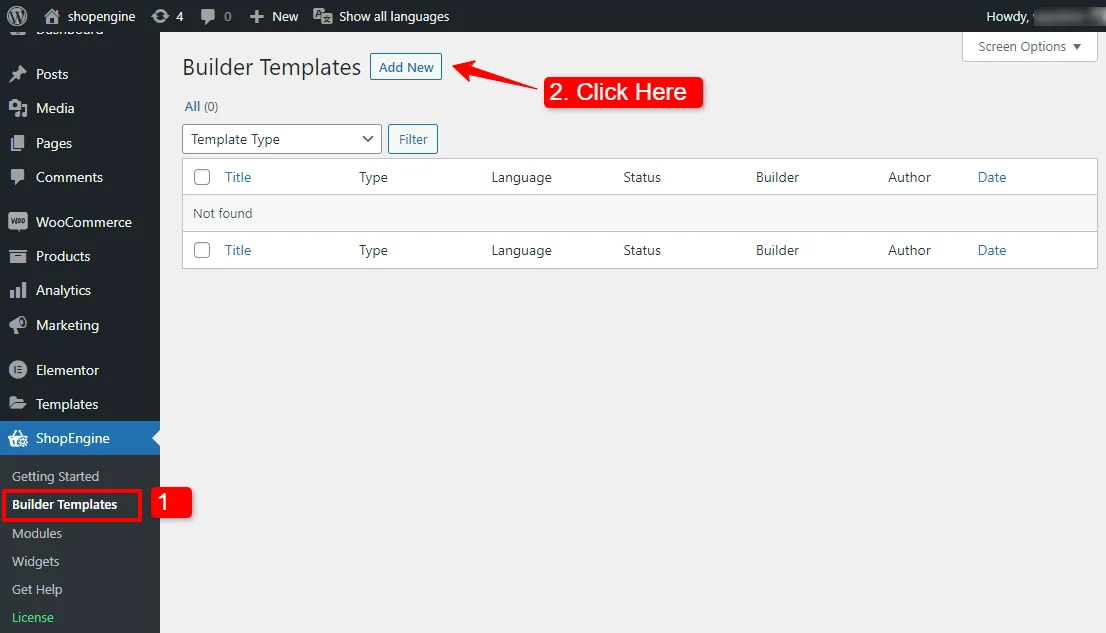Open the comments bubble icon in admin bar
The width and height of the screenshot is (1106, 633).
207,16
